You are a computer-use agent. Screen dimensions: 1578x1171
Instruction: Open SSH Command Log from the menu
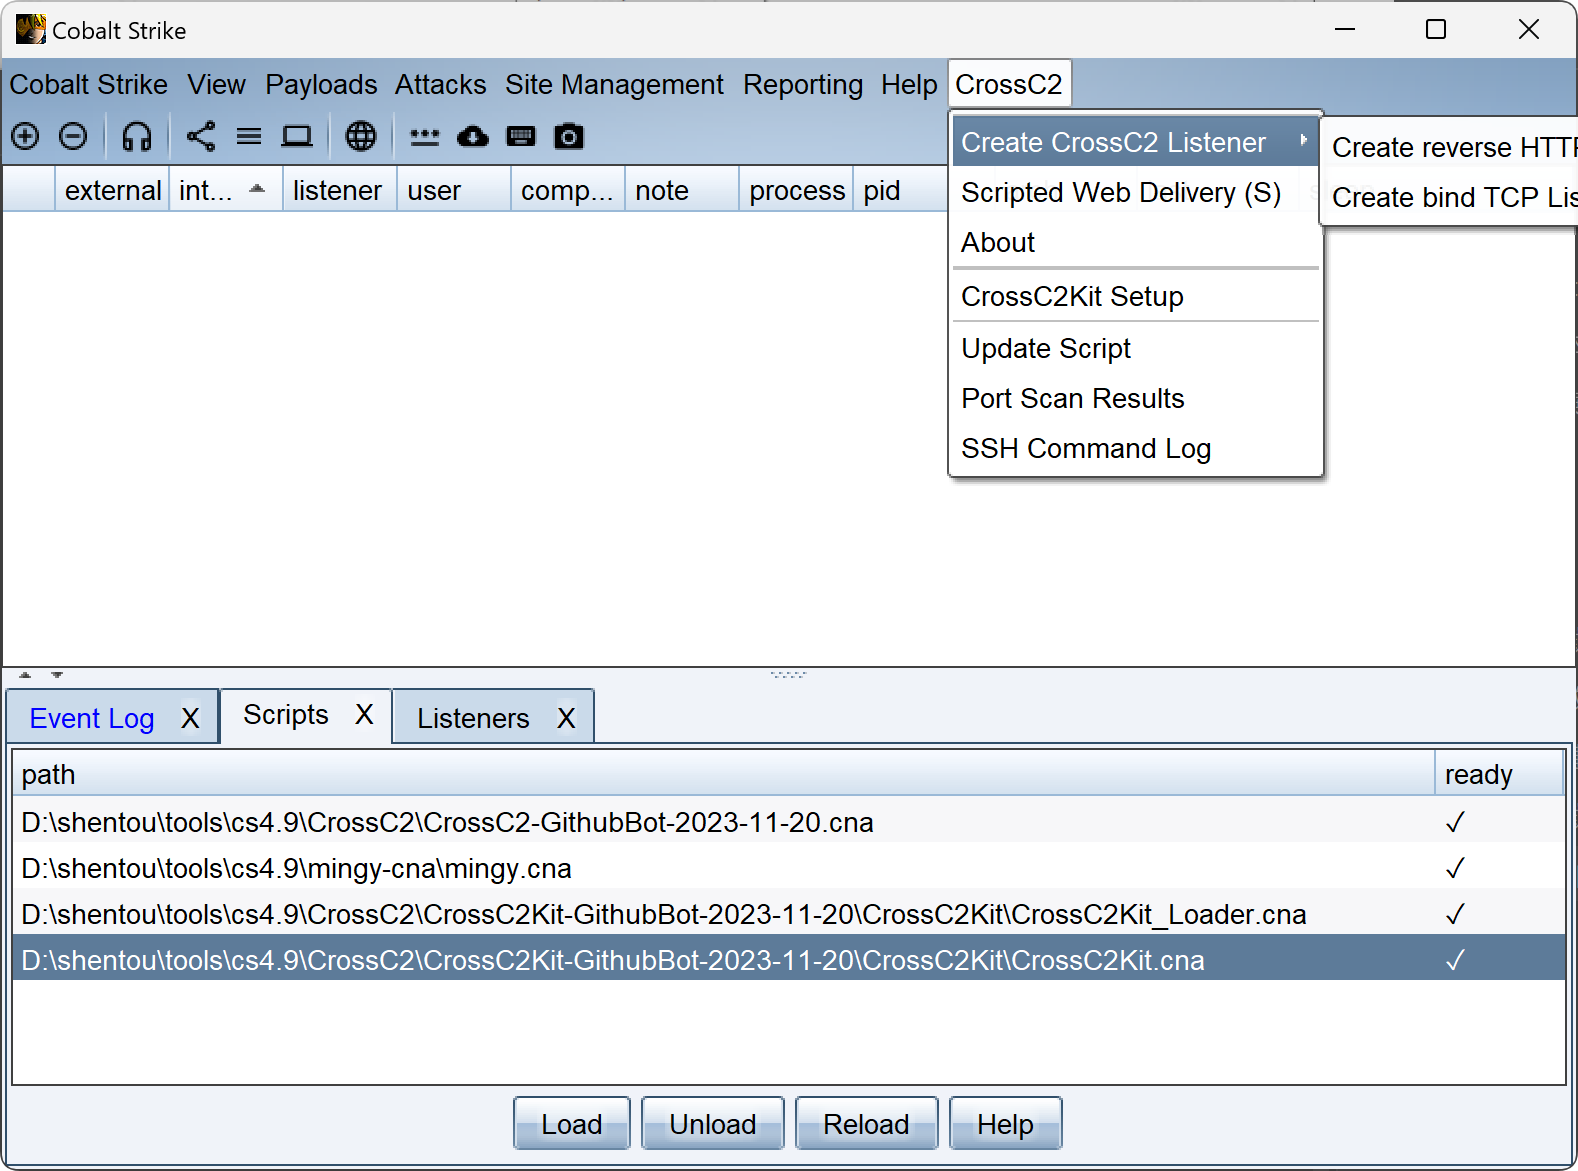pos(1135,448)
